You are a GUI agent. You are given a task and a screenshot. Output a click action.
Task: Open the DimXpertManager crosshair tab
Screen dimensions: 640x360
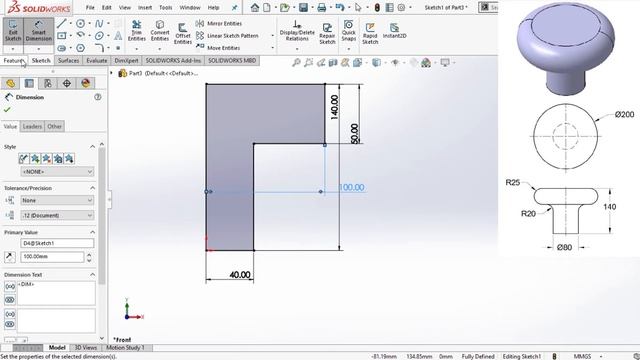point(67,83)
